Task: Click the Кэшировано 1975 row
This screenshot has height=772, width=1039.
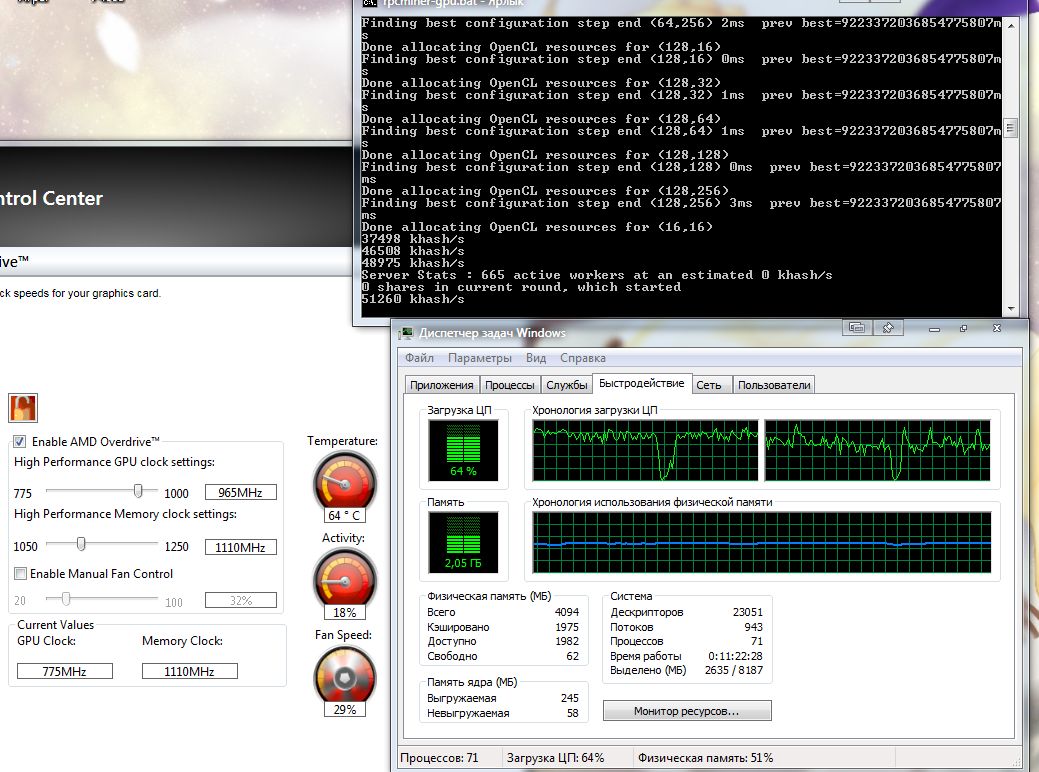Action: pos(503,627)
